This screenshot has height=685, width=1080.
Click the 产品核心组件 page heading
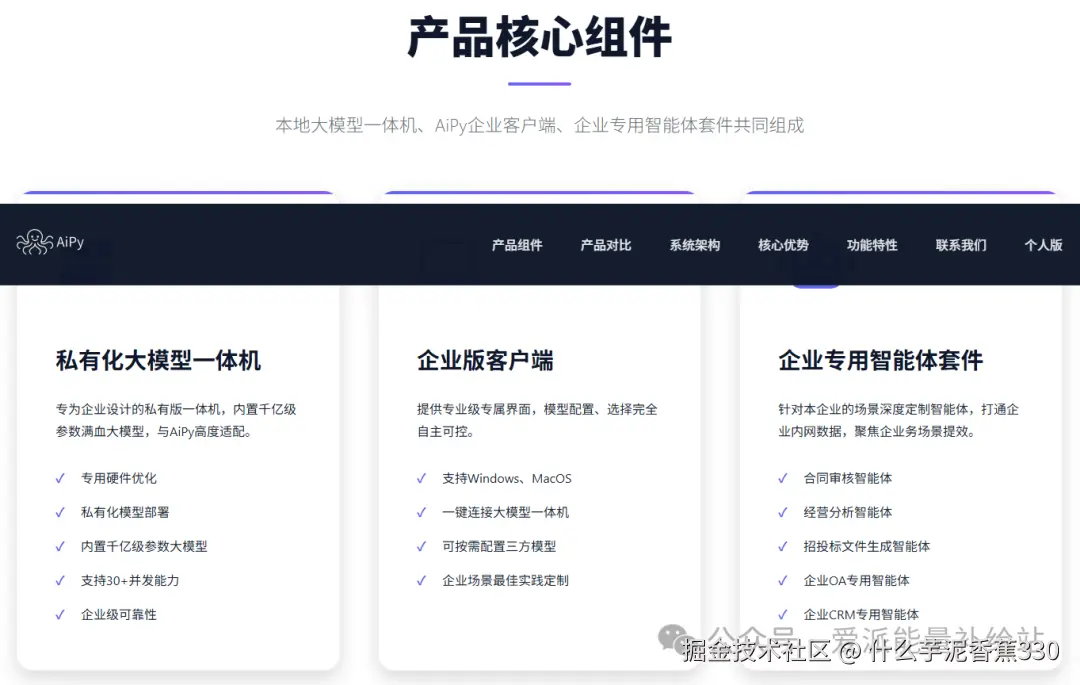[540, 36]
